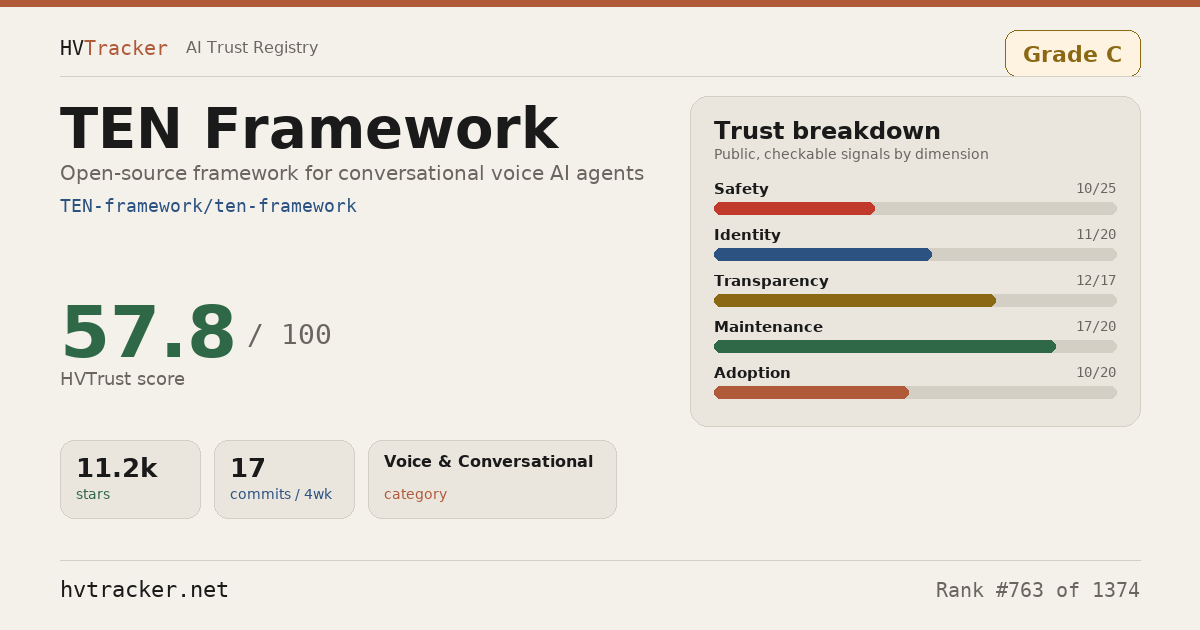1200x630 pixels.
Task: Click the Grade C badge
Action: 1072,54
